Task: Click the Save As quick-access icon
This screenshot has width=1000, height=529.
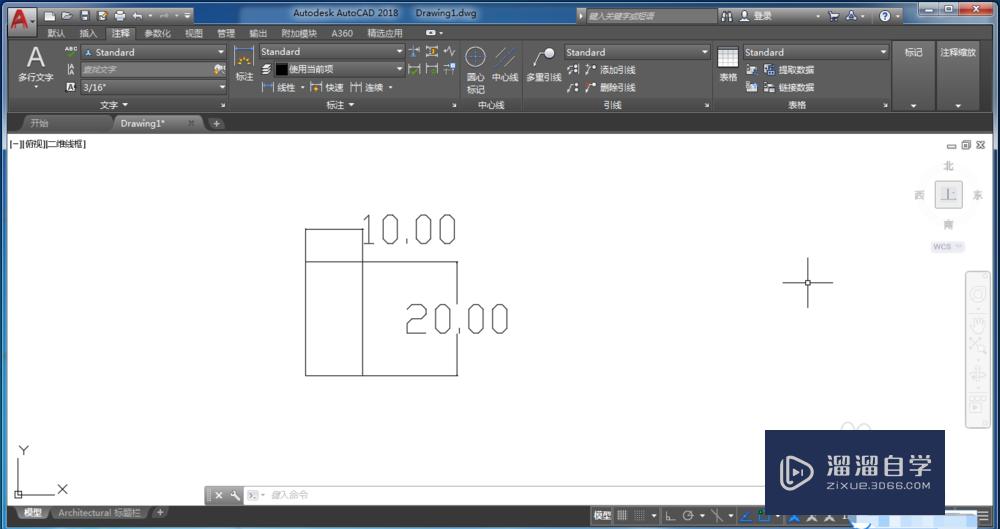Action: click(102, 16)
